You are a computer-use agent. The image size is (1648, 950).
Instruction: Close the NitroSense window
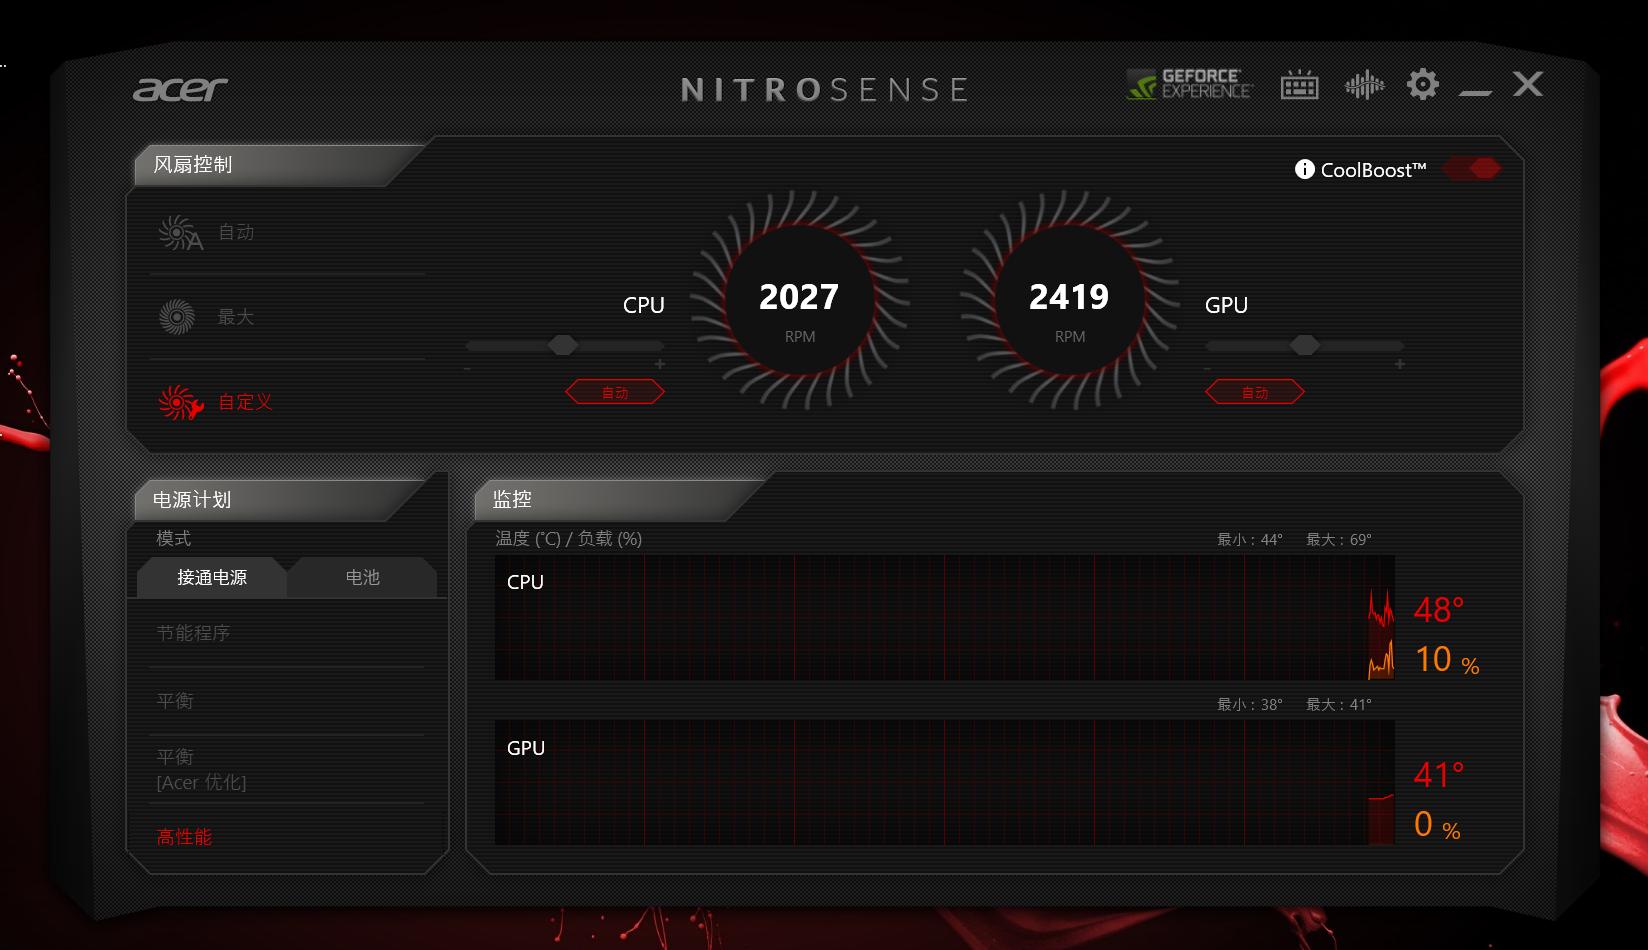tap(1527, 84)
